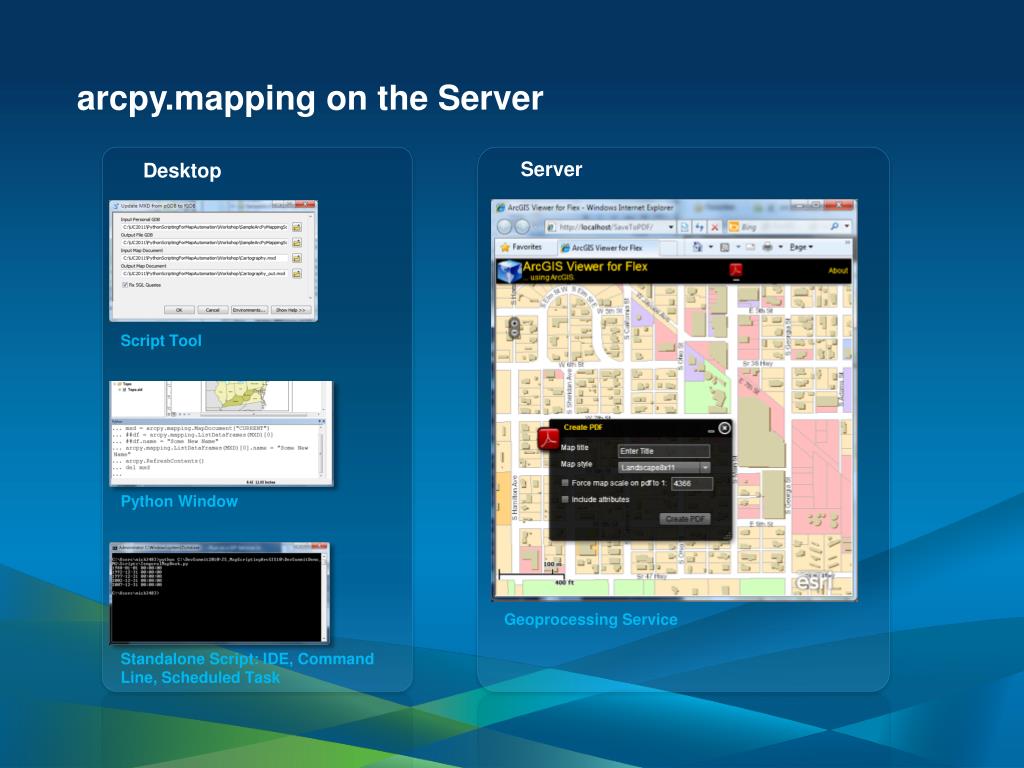The height and width of the screenshot is (768, 1024).
Task: Click the Feeds icon in IE command bar
Action: click(724, 247)
